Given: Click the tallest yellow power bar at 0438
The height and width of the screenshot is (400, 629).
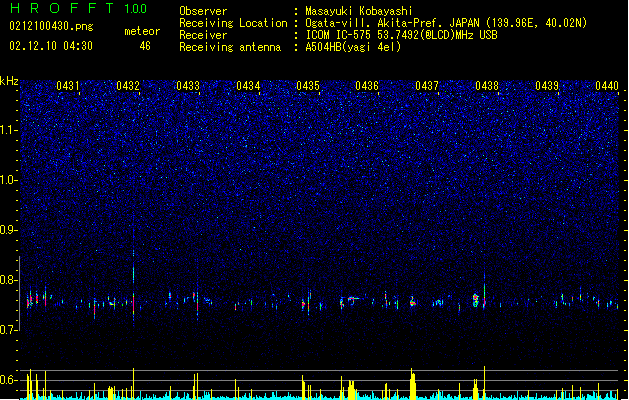Looking at the screenshot, I should click(x=484, y=382).
